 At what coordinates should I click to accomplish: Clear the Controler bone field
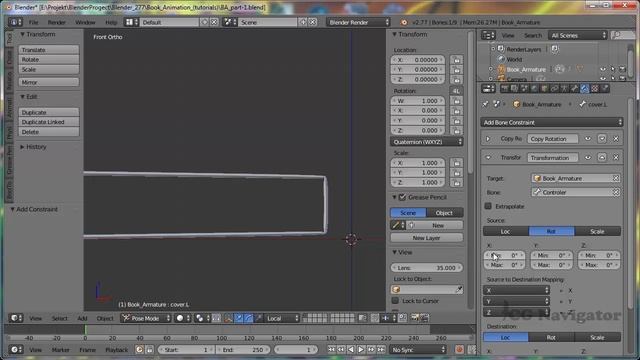616,192
